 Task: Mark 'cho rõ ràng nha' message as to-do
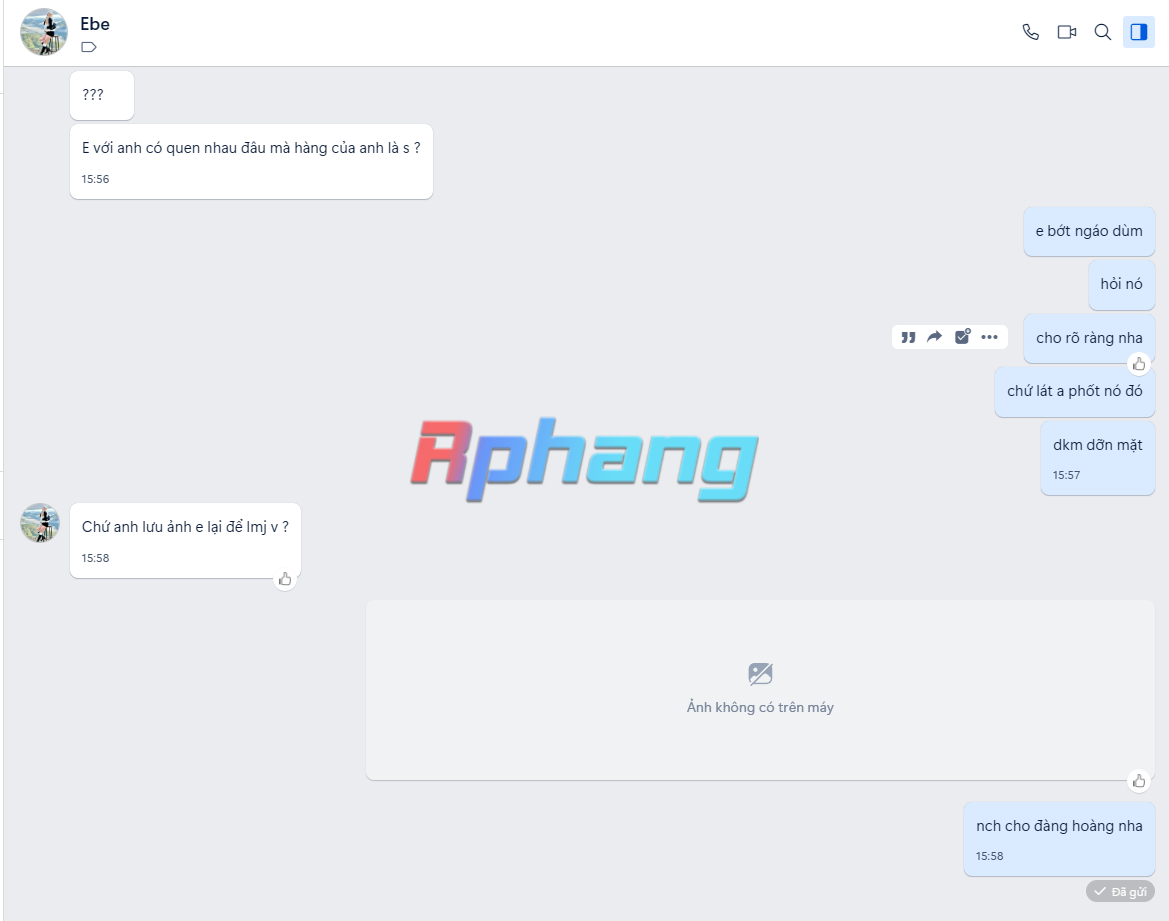coord(962,336)
